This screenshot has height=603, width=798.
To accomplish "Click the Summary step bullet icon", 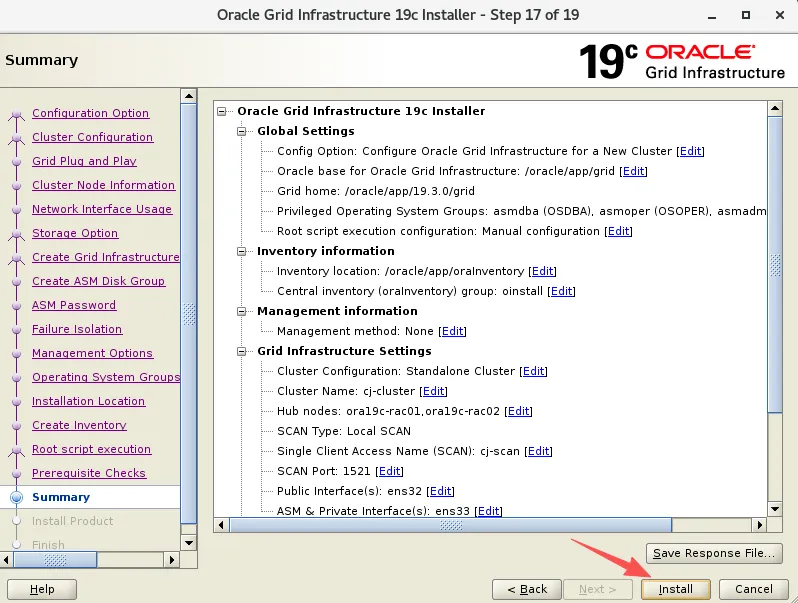I will tap(16, 497).
